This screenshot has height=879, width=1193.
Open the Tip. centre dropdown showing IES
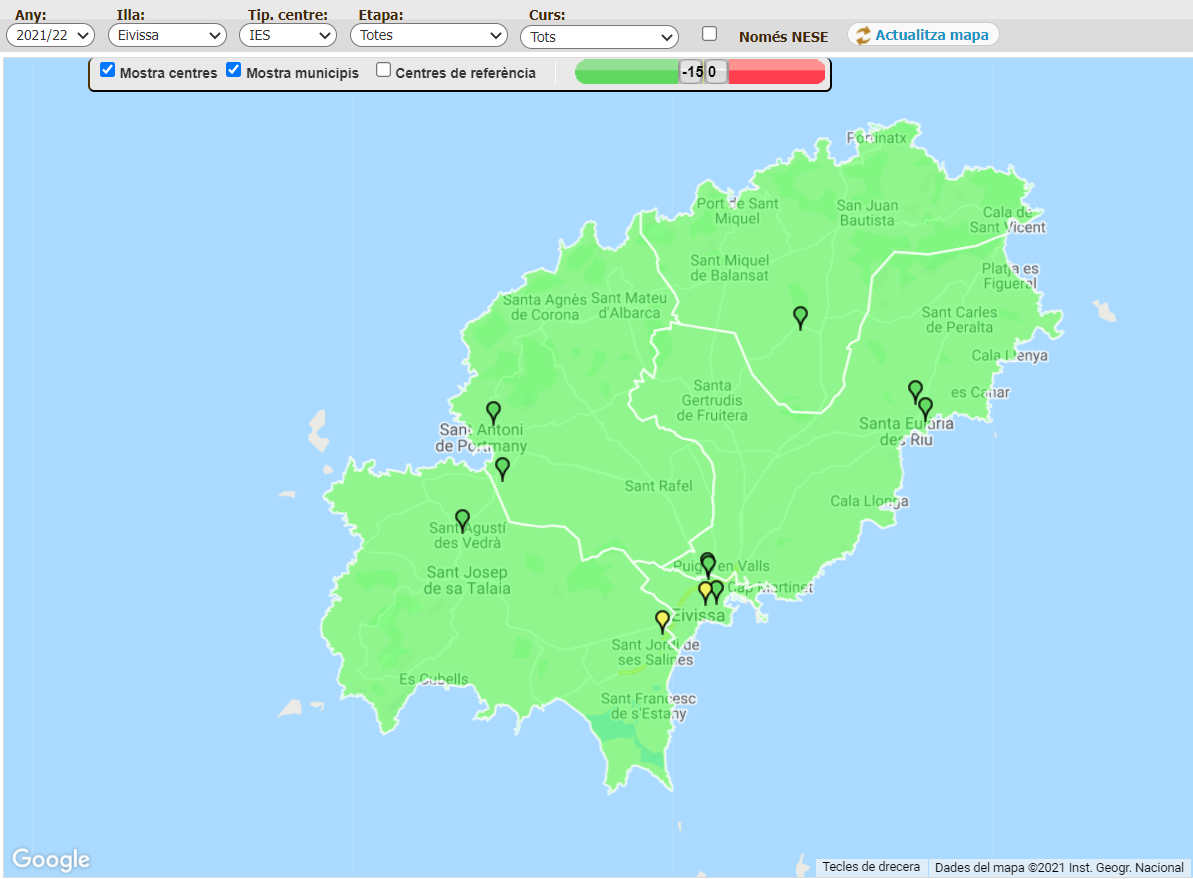(x=287, y=35)
